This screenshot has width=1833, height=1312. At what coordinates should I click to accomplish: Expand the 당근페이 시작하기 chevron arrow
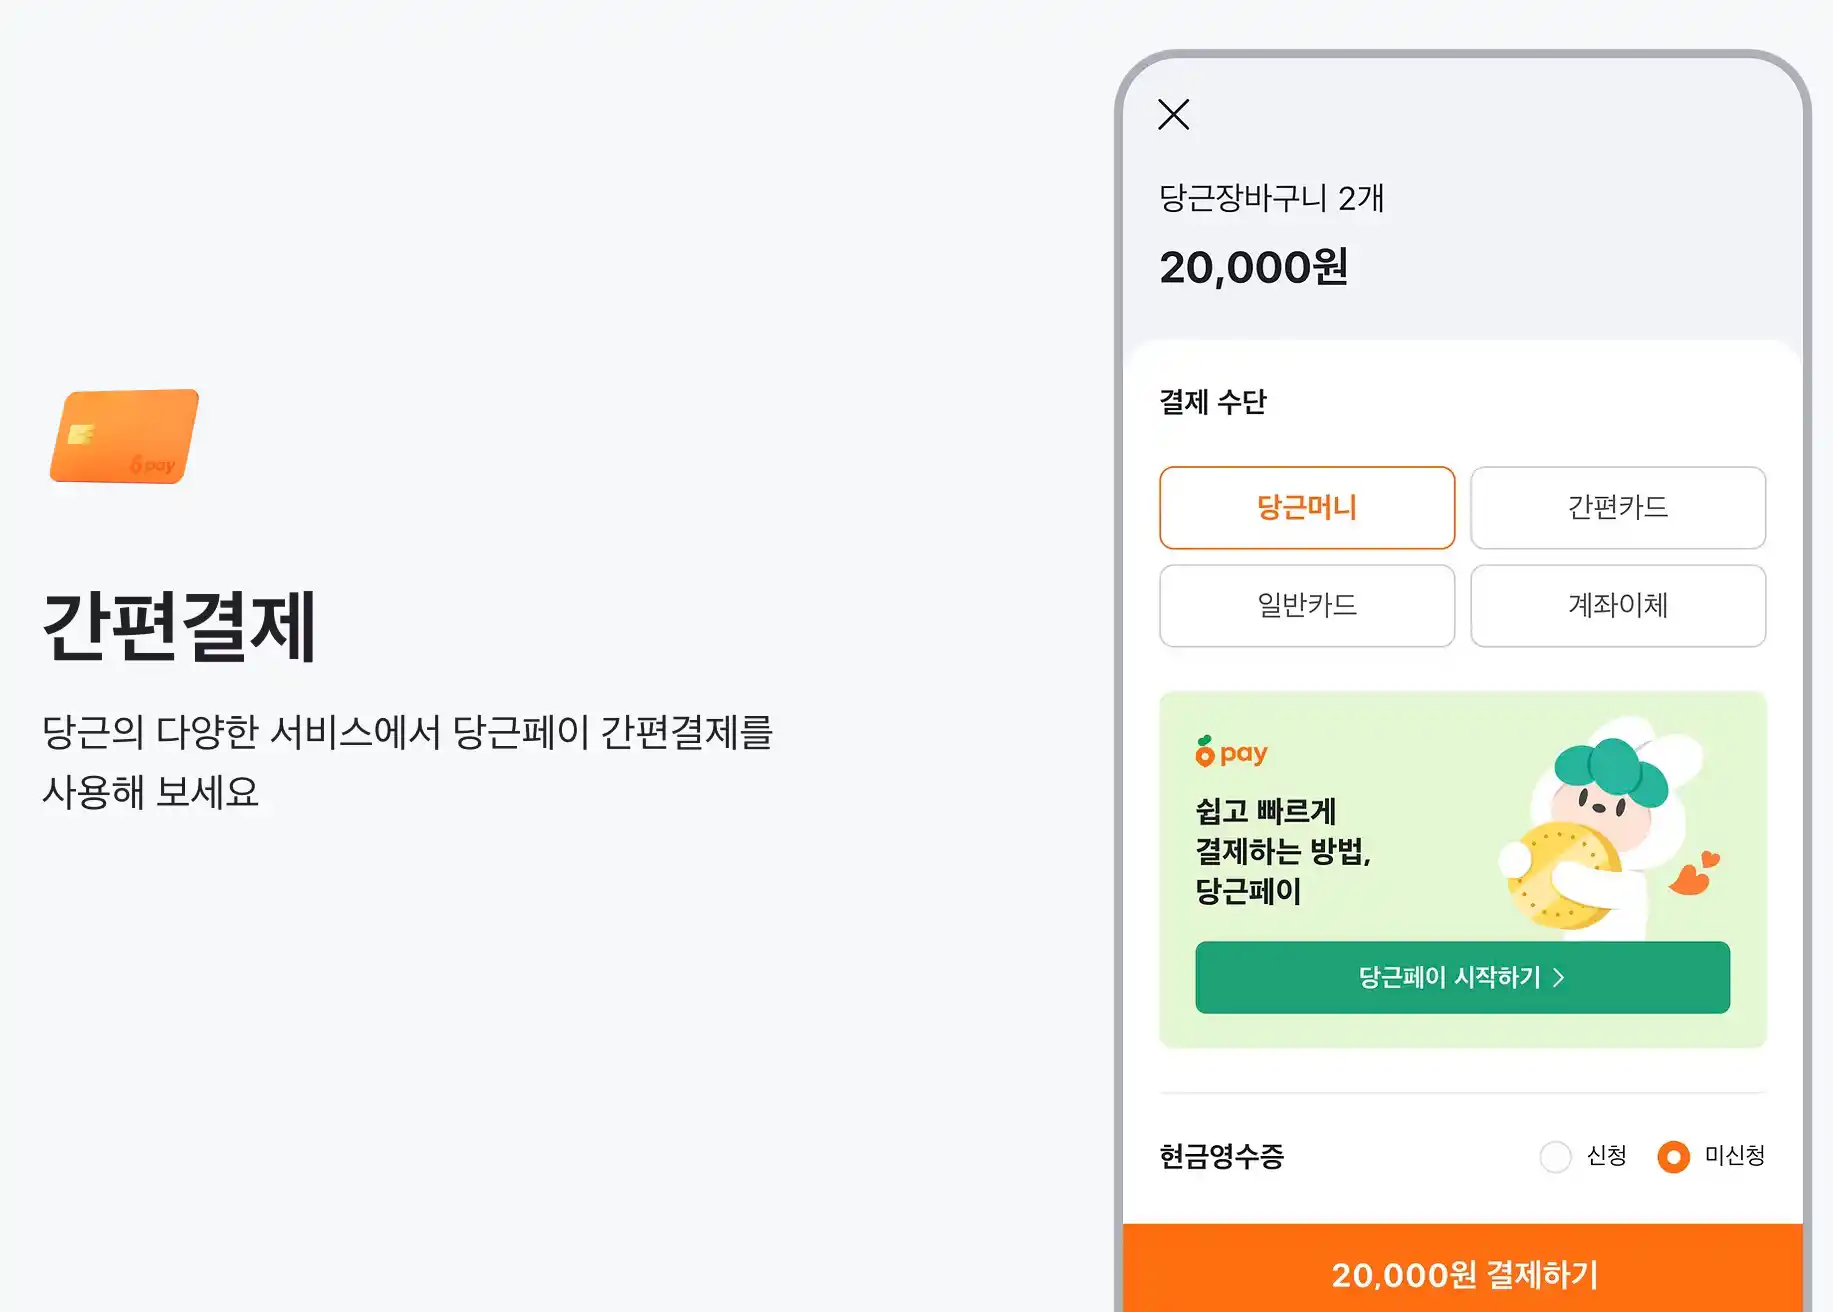1559,979
